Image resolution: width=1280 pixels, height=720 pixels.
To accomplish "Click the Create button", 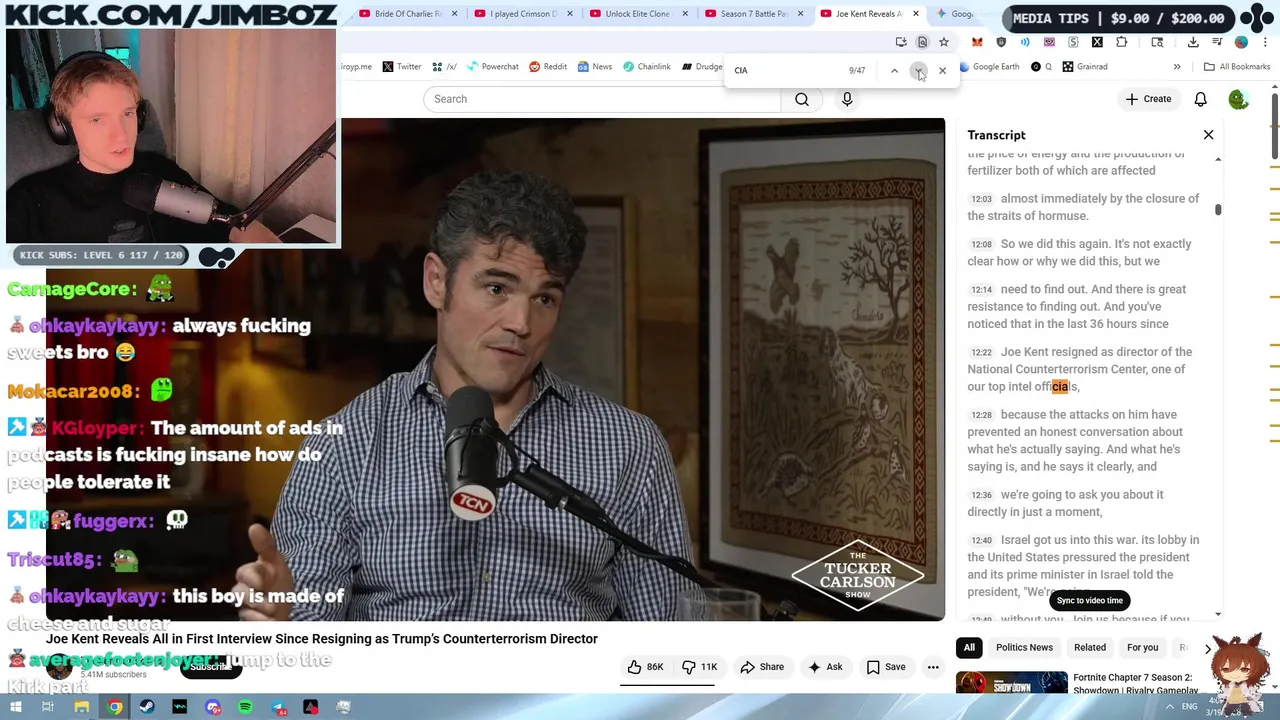I will (1147, 99).
